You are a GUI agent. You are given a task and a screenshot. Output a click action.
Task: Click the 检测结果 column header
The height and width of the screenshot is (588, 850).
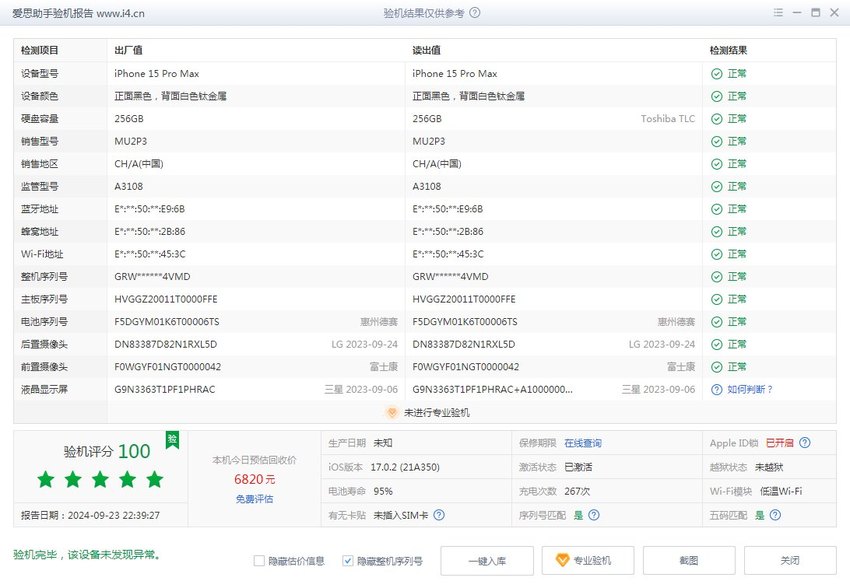(729, 50)
